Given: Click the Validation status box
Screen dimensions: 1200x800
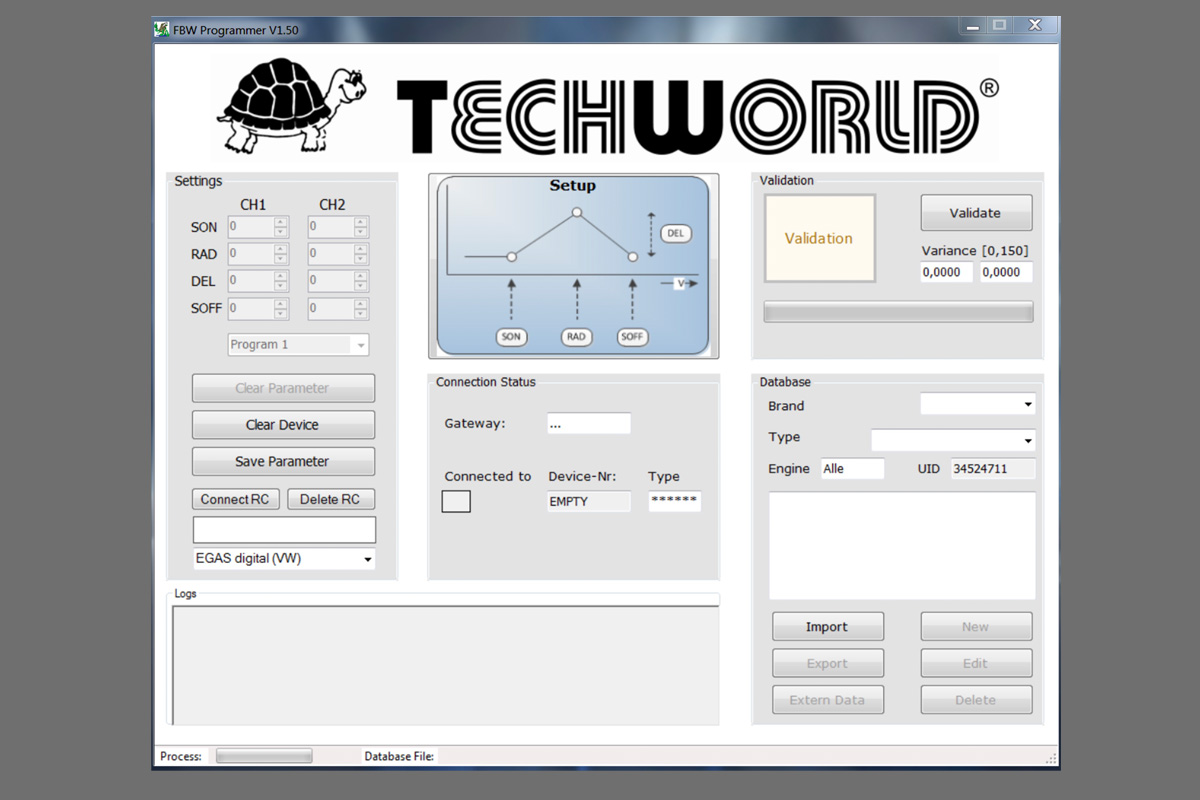Looking at the screenshot, I should coord(820,238).
